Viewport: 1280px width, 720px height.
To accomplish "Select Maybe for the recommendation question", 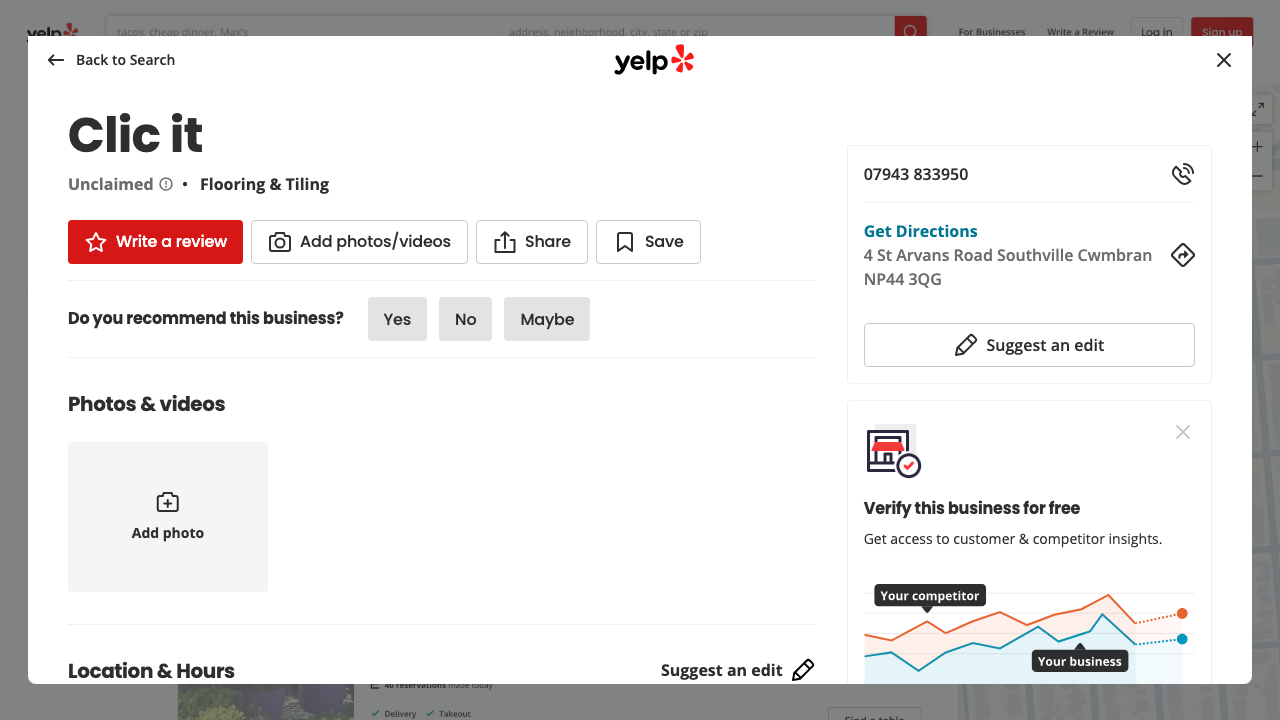I will (546, 318).
